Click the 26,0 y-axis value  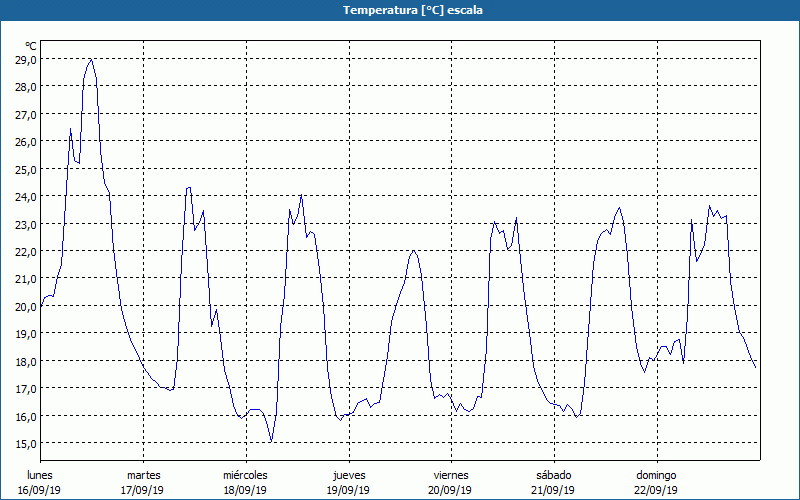pos(26,142)
